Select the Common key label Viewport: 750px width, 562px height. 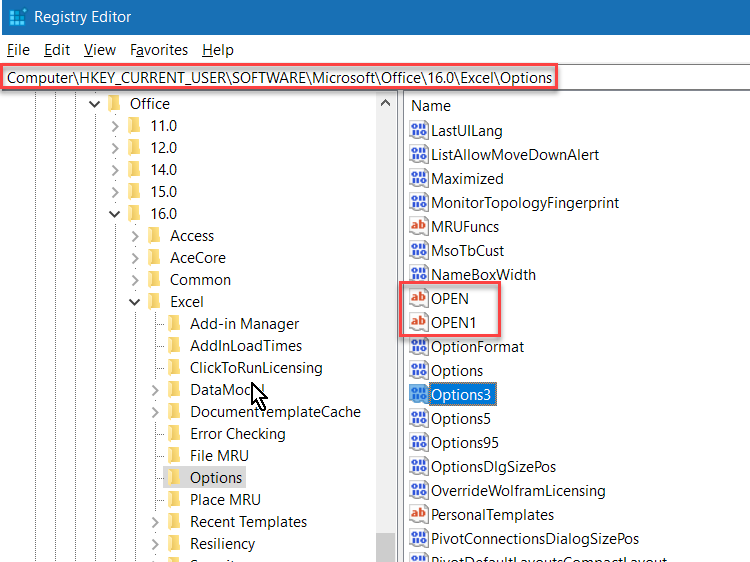pos(200,279)
